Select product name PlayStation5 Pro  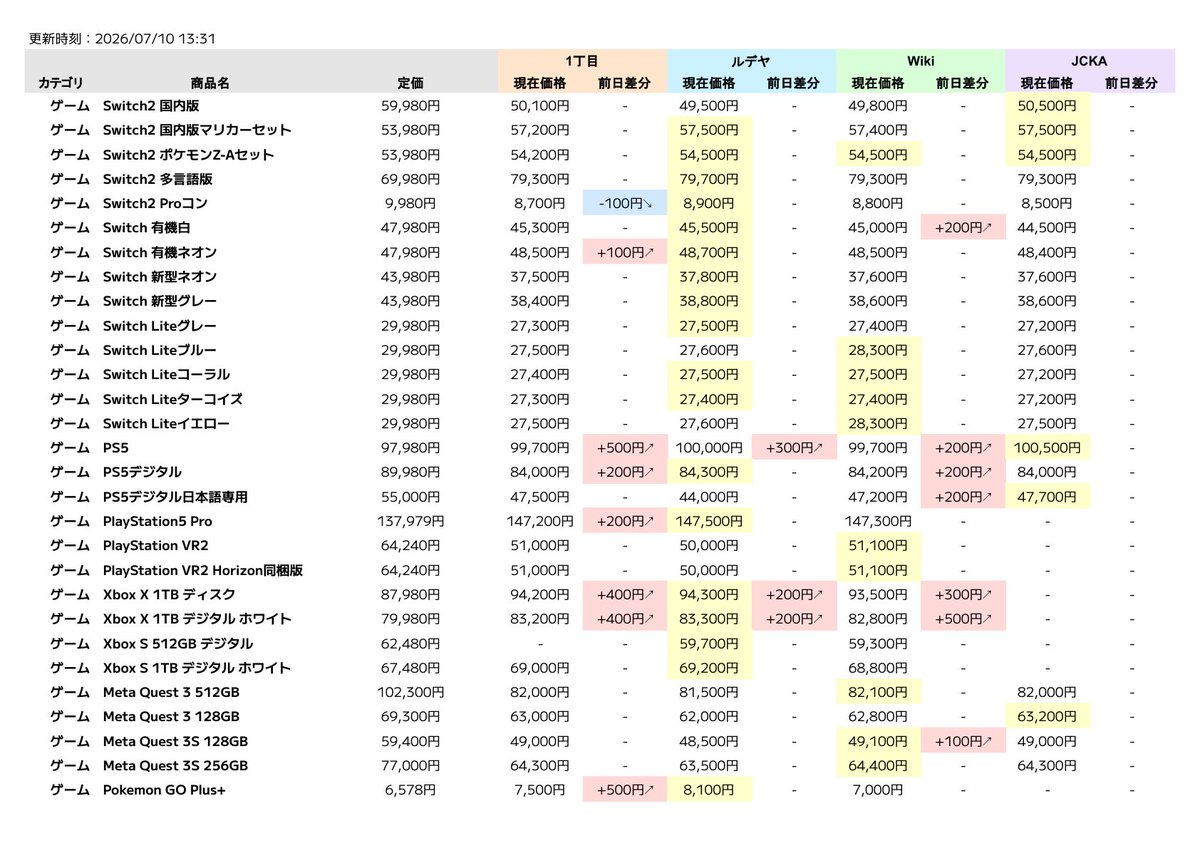tap(157, 521)
